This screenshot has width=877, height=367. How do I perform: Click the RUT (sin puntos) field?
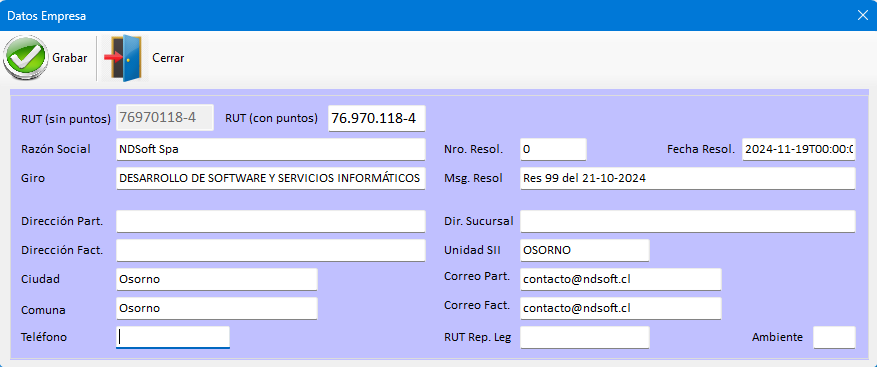point(165,118)
